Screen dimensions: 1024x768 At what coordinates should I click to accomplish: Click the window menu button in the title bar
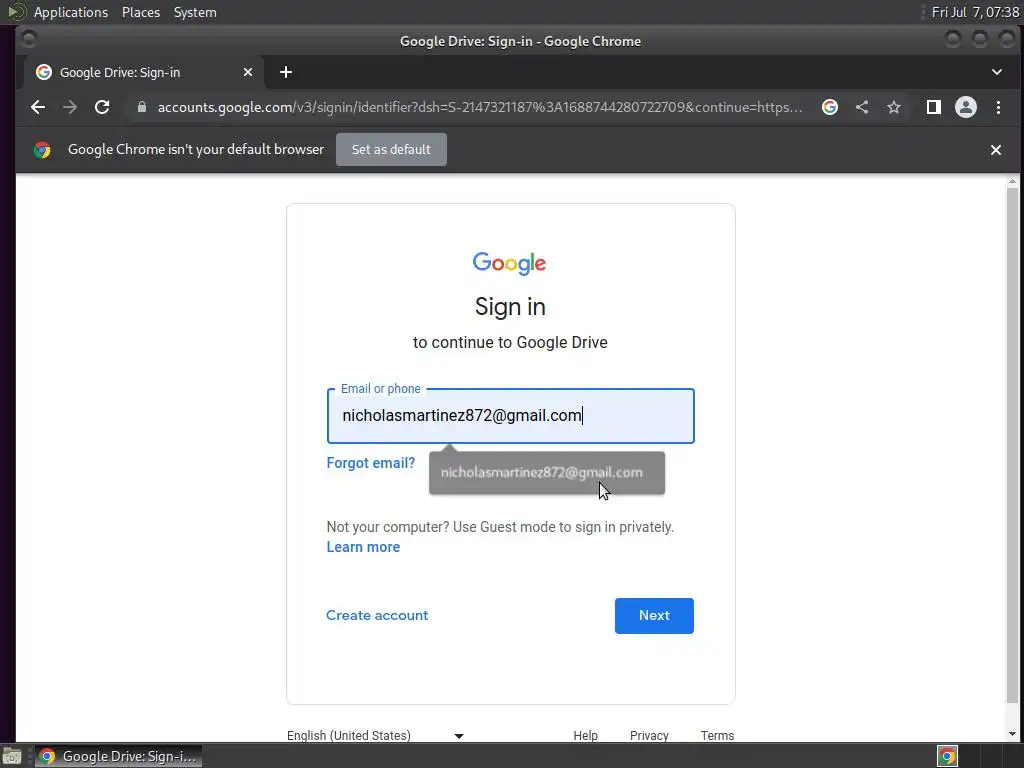pyautogui.click(x=28, y=40)
